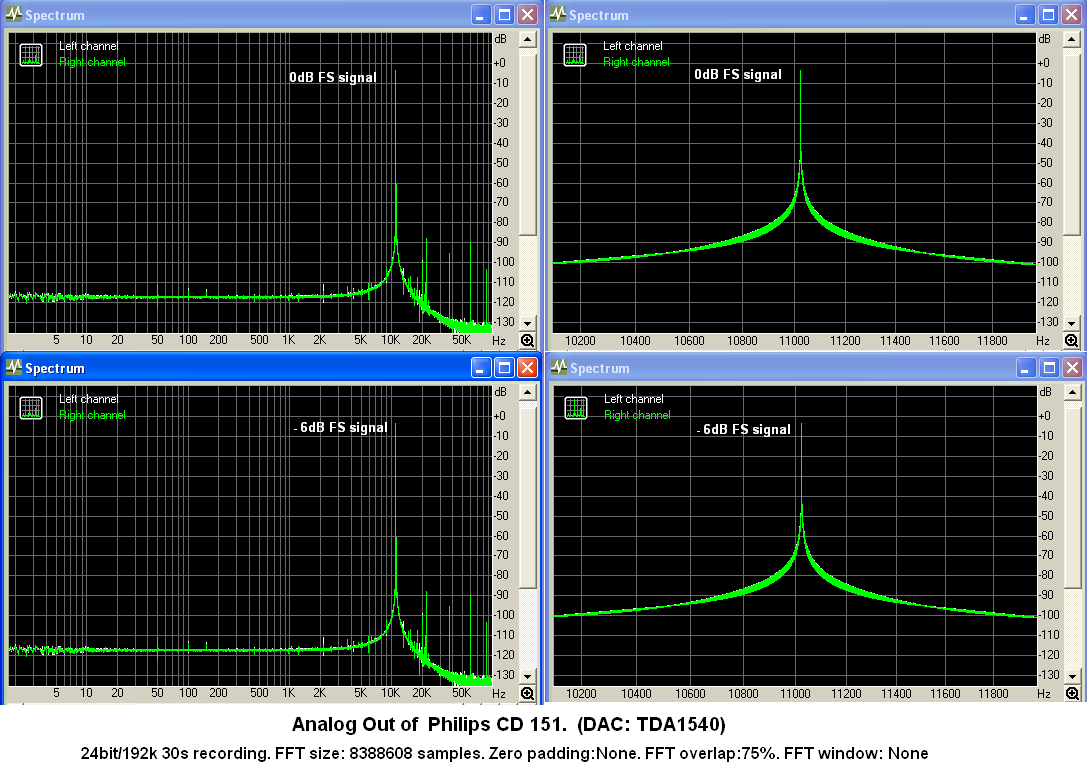Open display settings icon in bottom-right -6dB zoomed Spectrum window
1087x778 pixels.
point(575,408)
